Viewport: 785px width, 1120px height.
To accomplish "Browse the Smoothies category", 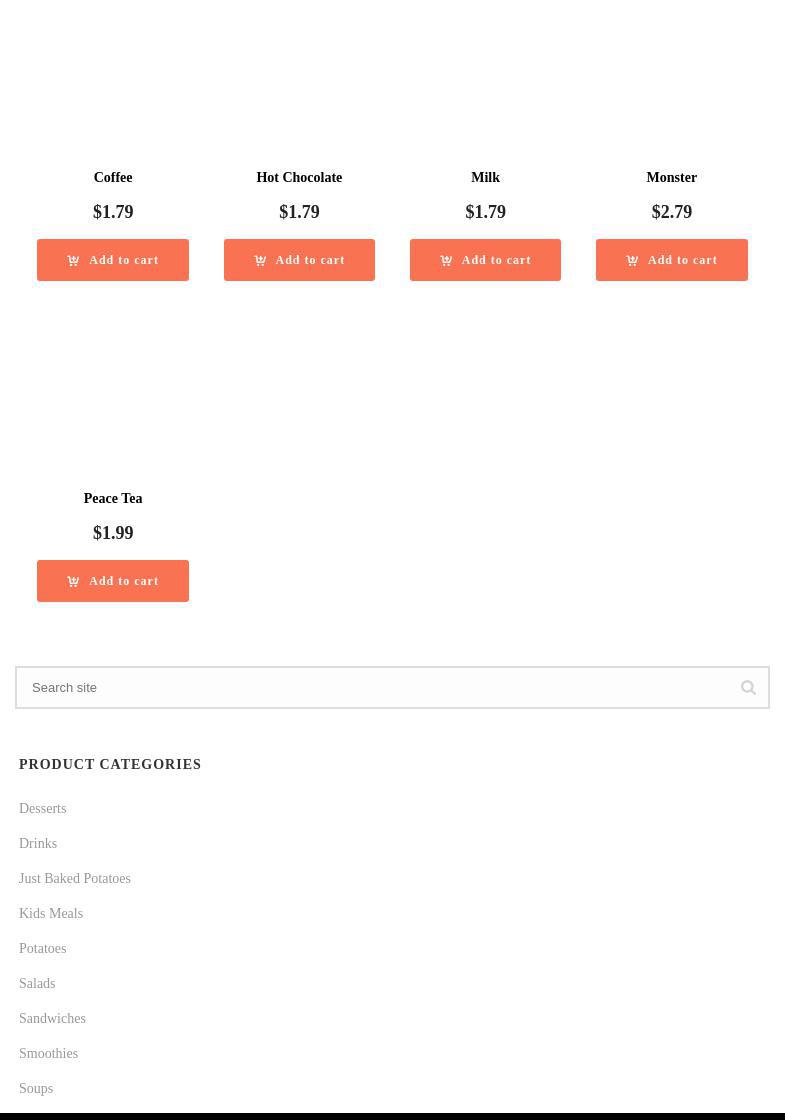I will coord(48,1054).
